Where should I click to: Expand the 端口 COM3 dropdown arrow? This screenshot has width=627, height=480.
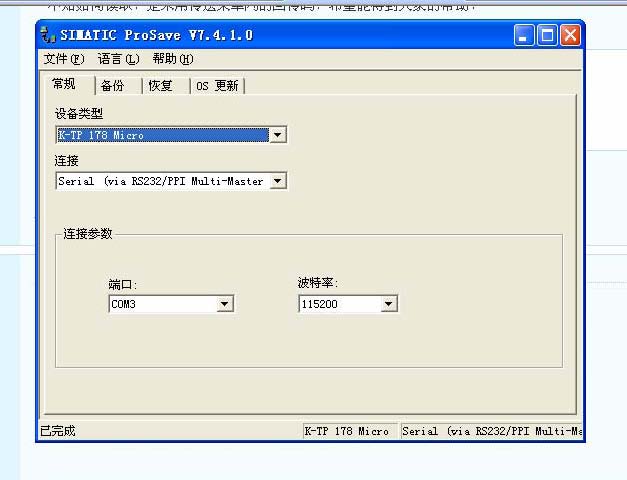[x=225, y=304]
